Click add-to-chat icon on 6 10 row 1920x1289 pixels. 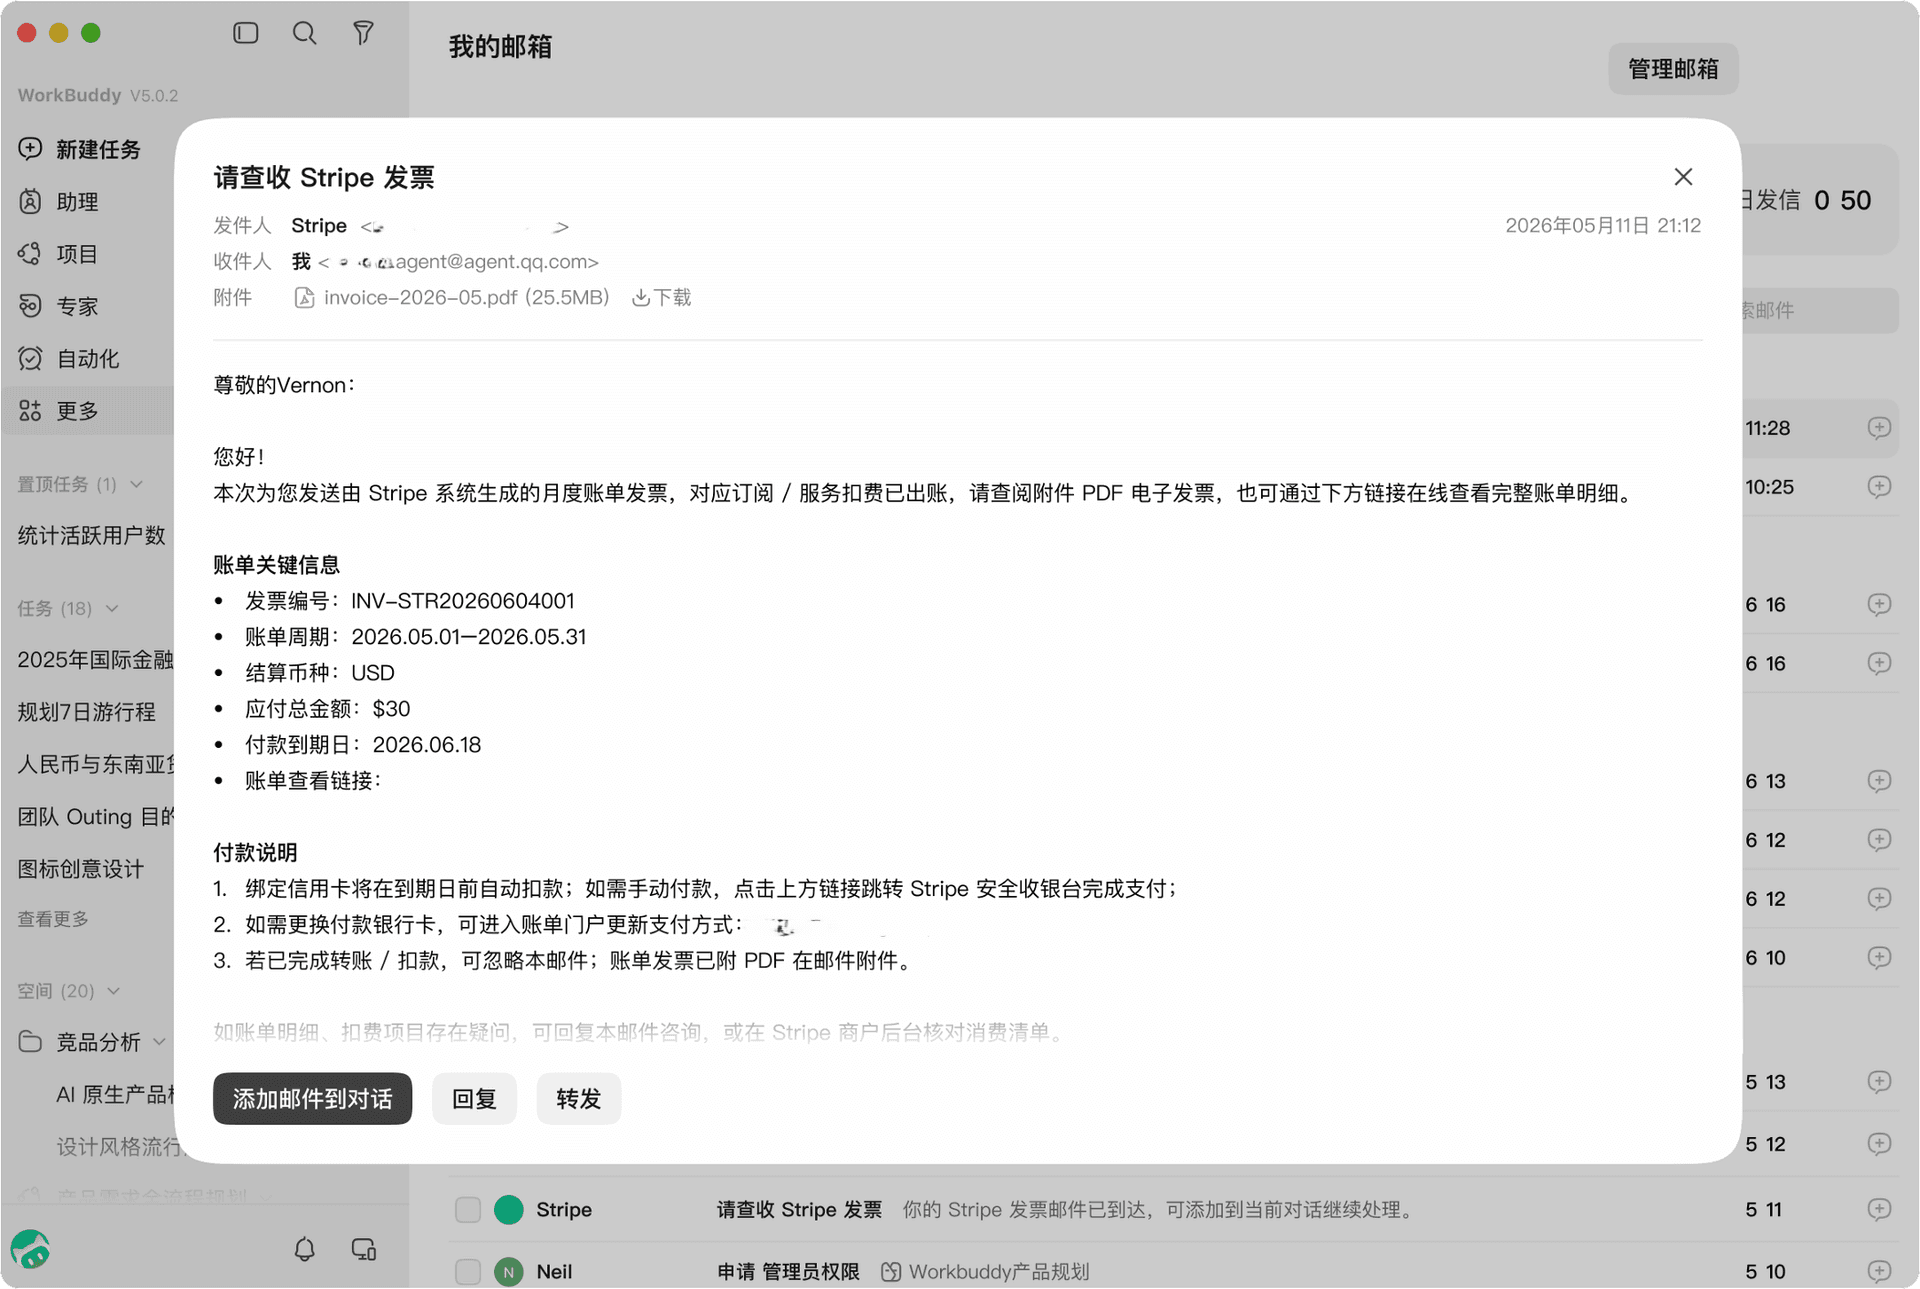coord(1879,958)
